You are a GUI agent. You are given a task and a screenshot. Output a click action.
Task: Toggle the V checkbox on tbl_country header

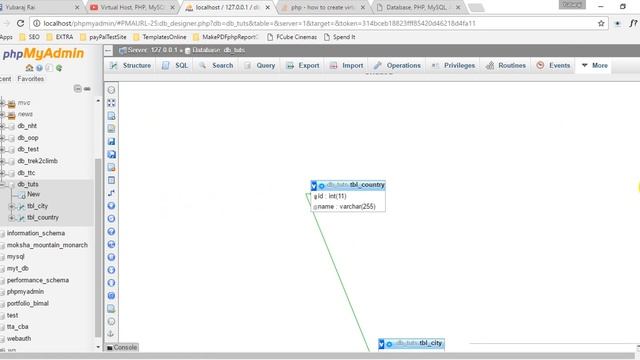coord(314,186)
